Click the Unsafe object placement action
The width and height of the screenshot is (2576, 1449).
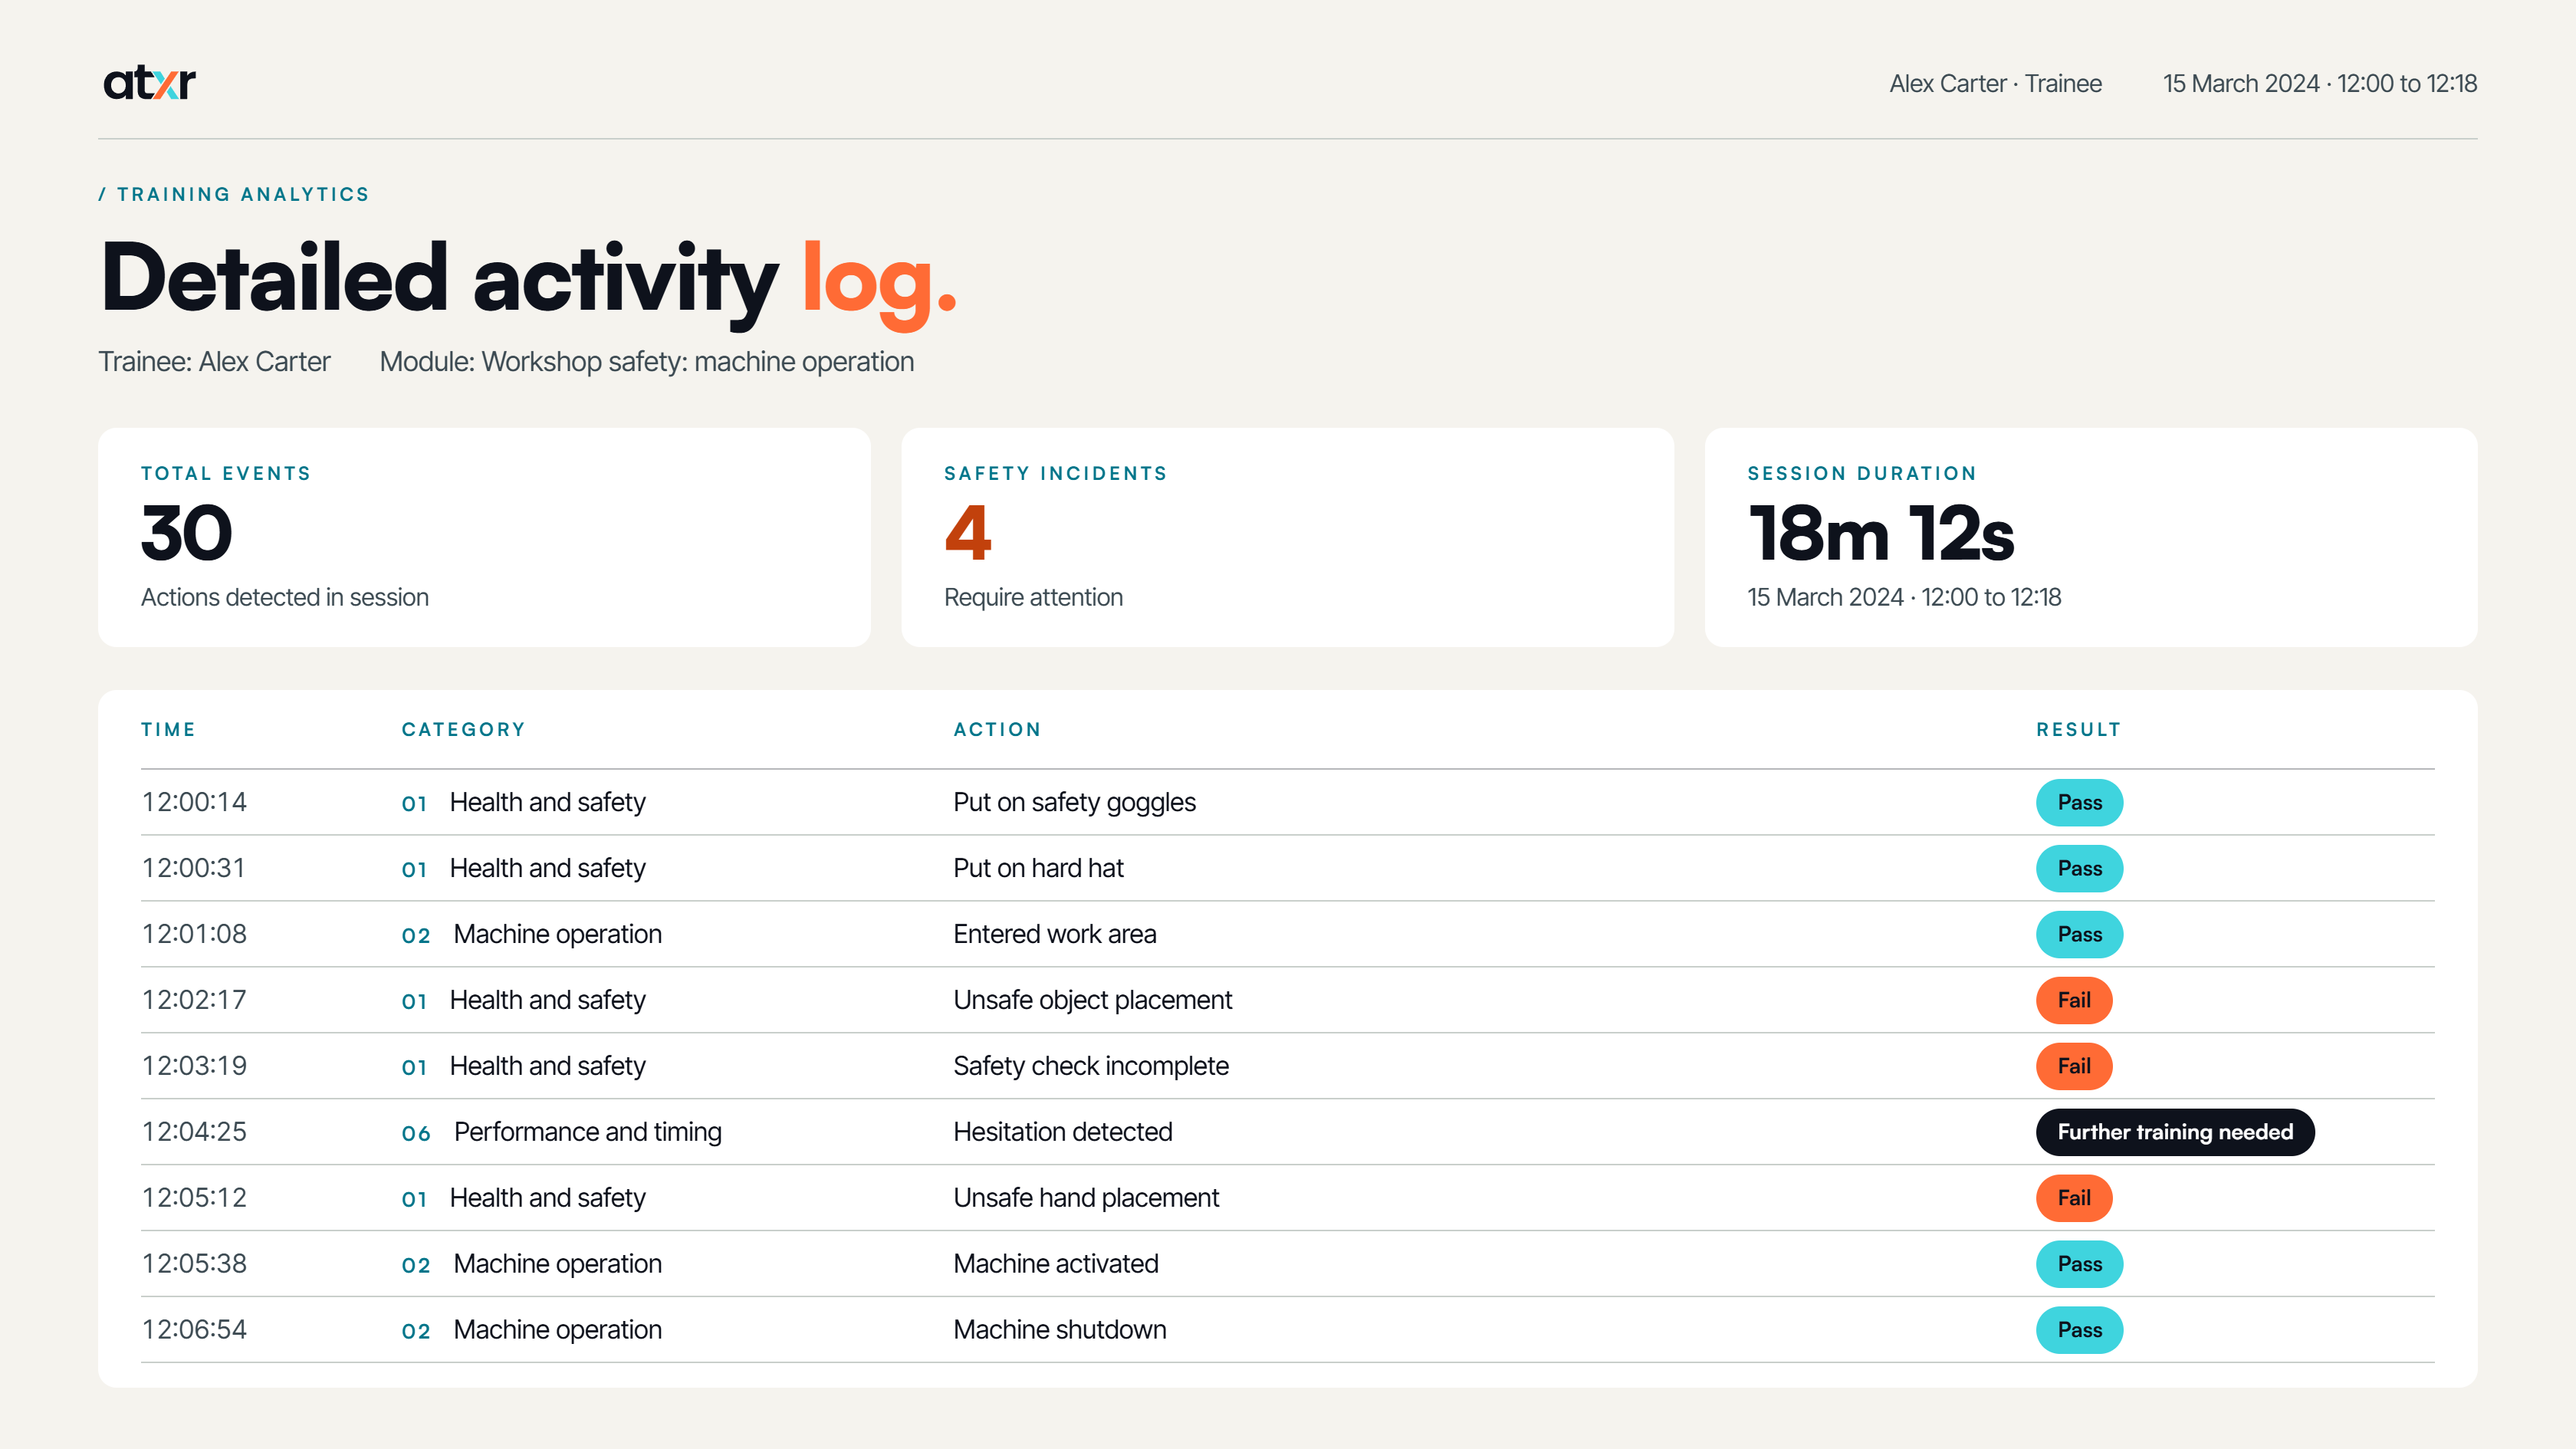1092,1000
